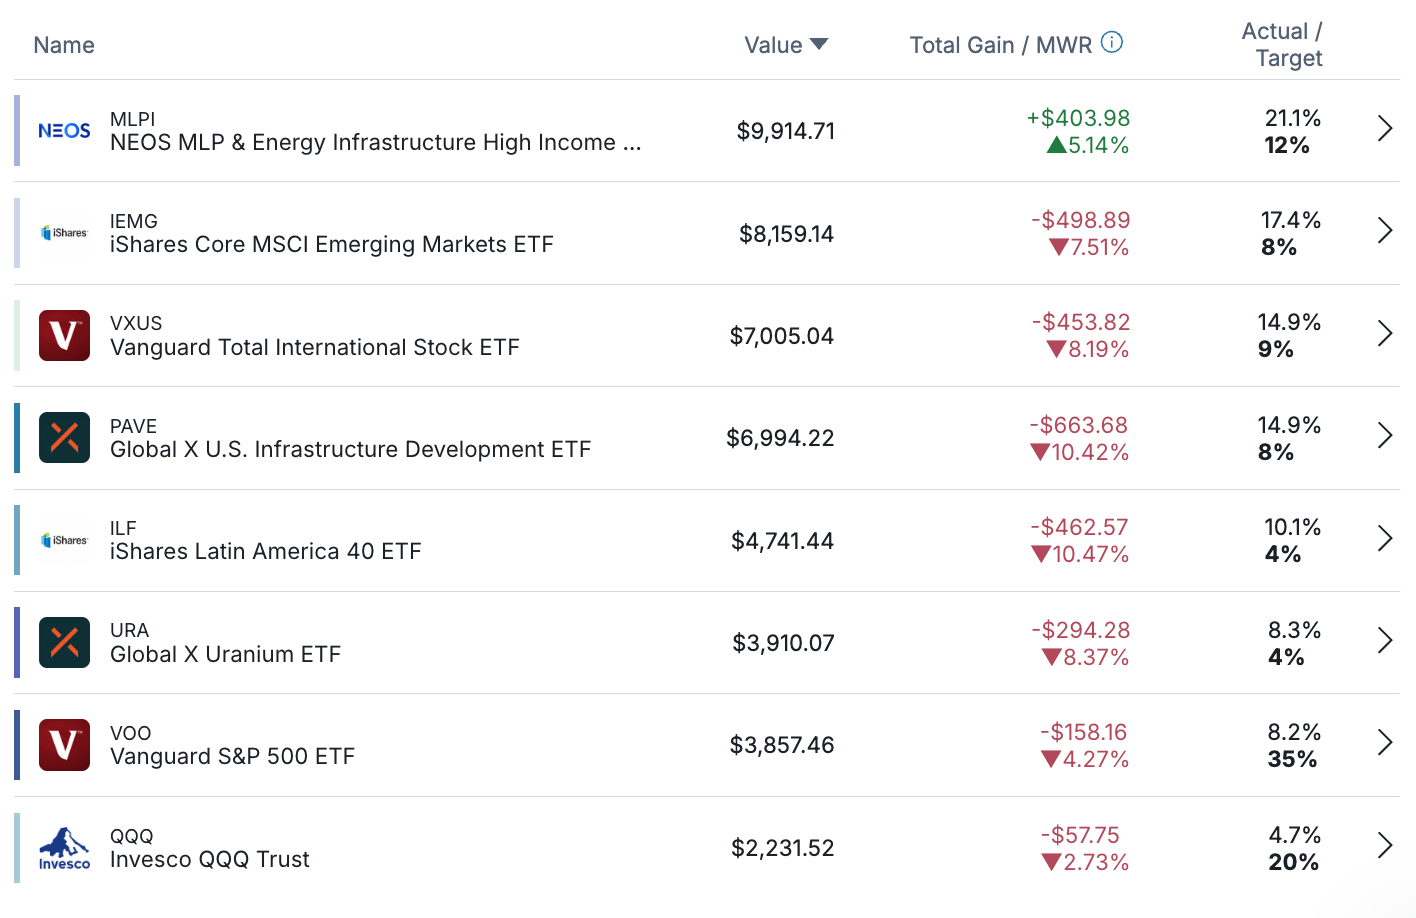Screen dimensions: 1416x918
Task: Expand the QQQ Trust row chevron
Action: (1385, 846)
